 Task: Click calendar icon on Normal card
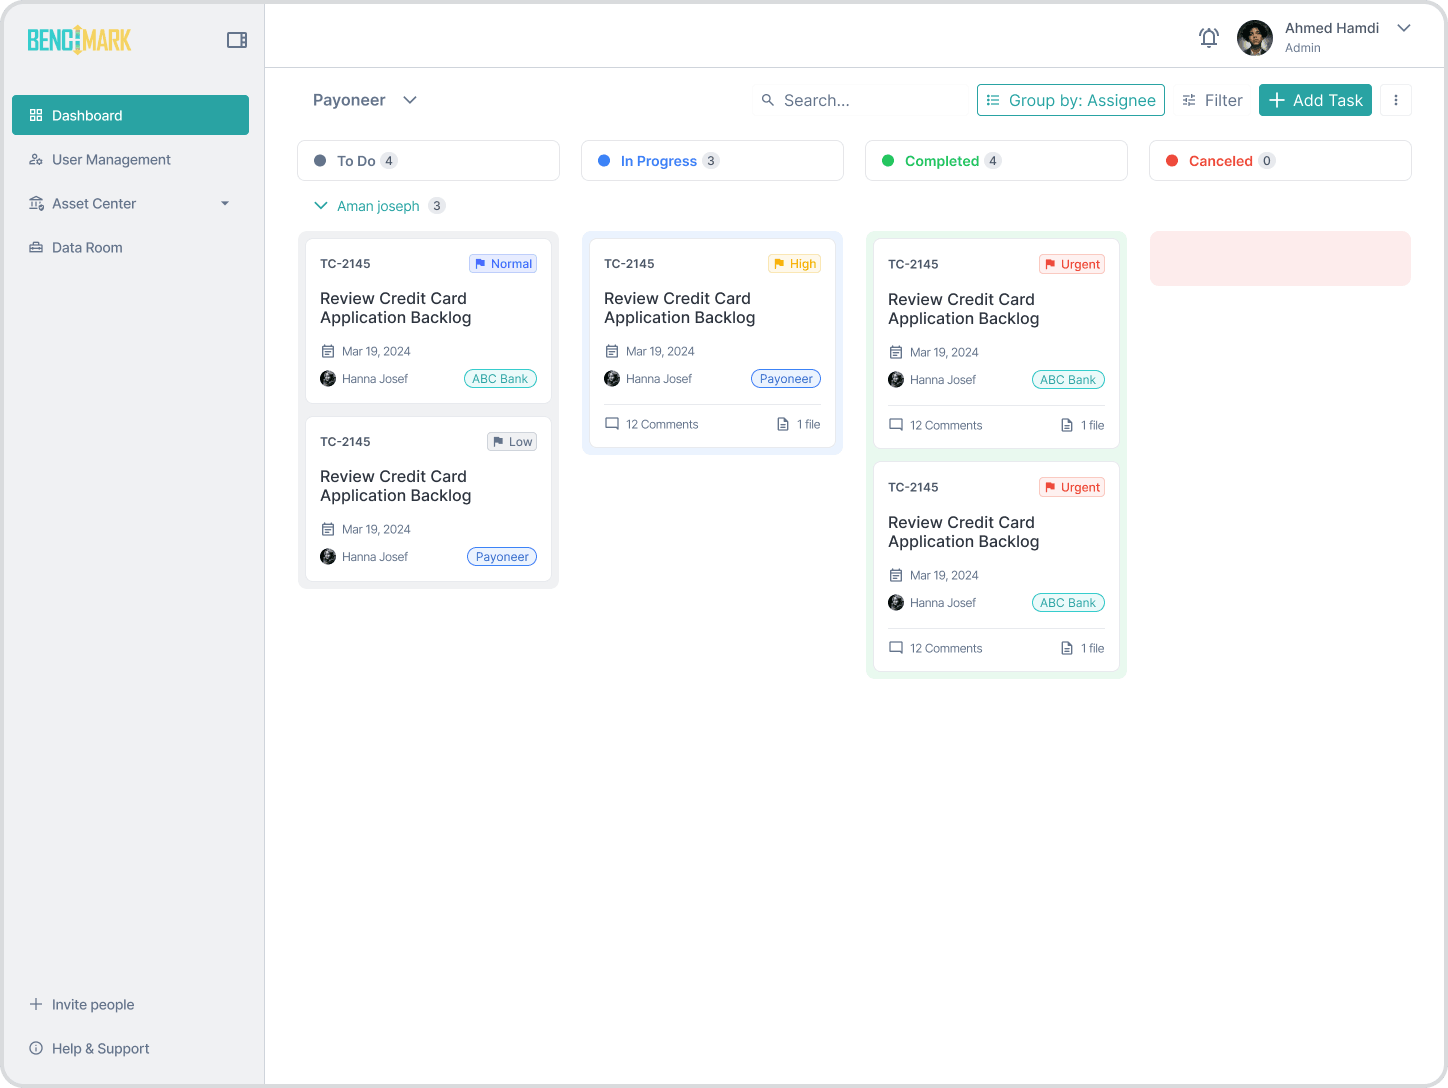328,351
